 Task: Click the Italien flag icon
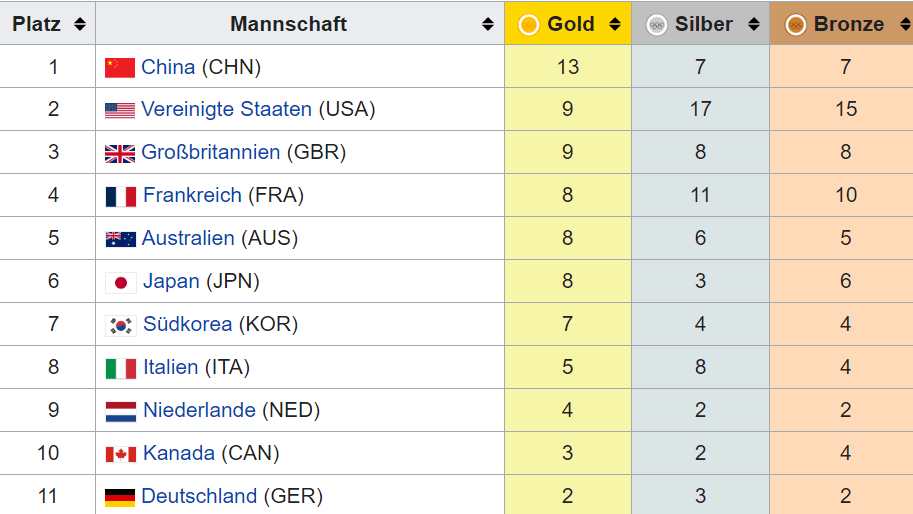click(121, 368)
